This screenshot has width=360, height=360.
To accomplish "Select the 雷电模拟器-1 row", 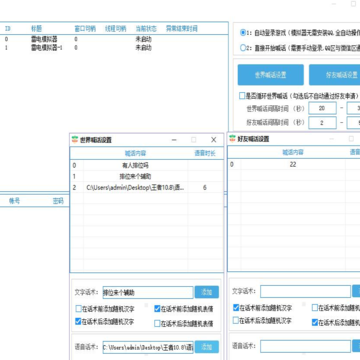I will [113, 48].
